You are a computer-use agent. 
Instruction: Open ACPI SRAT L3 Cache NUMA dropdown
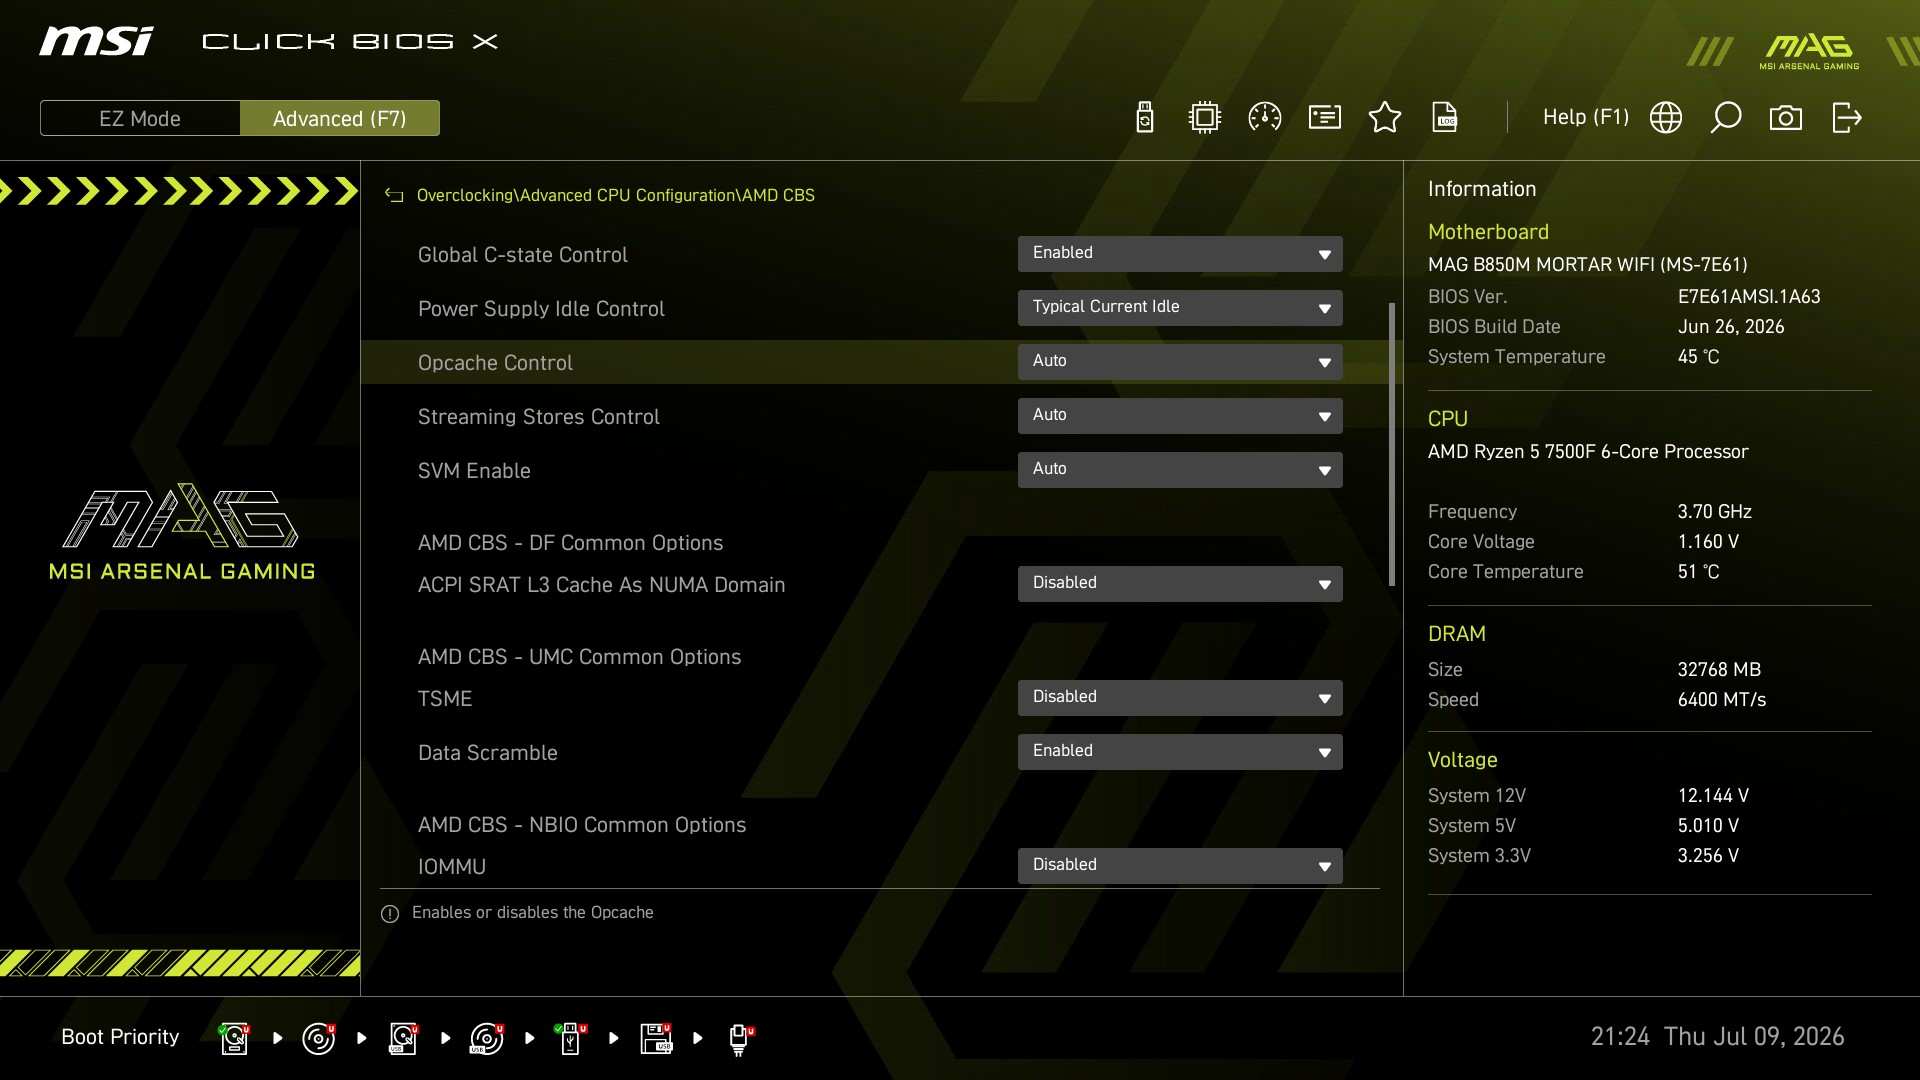1180,584
